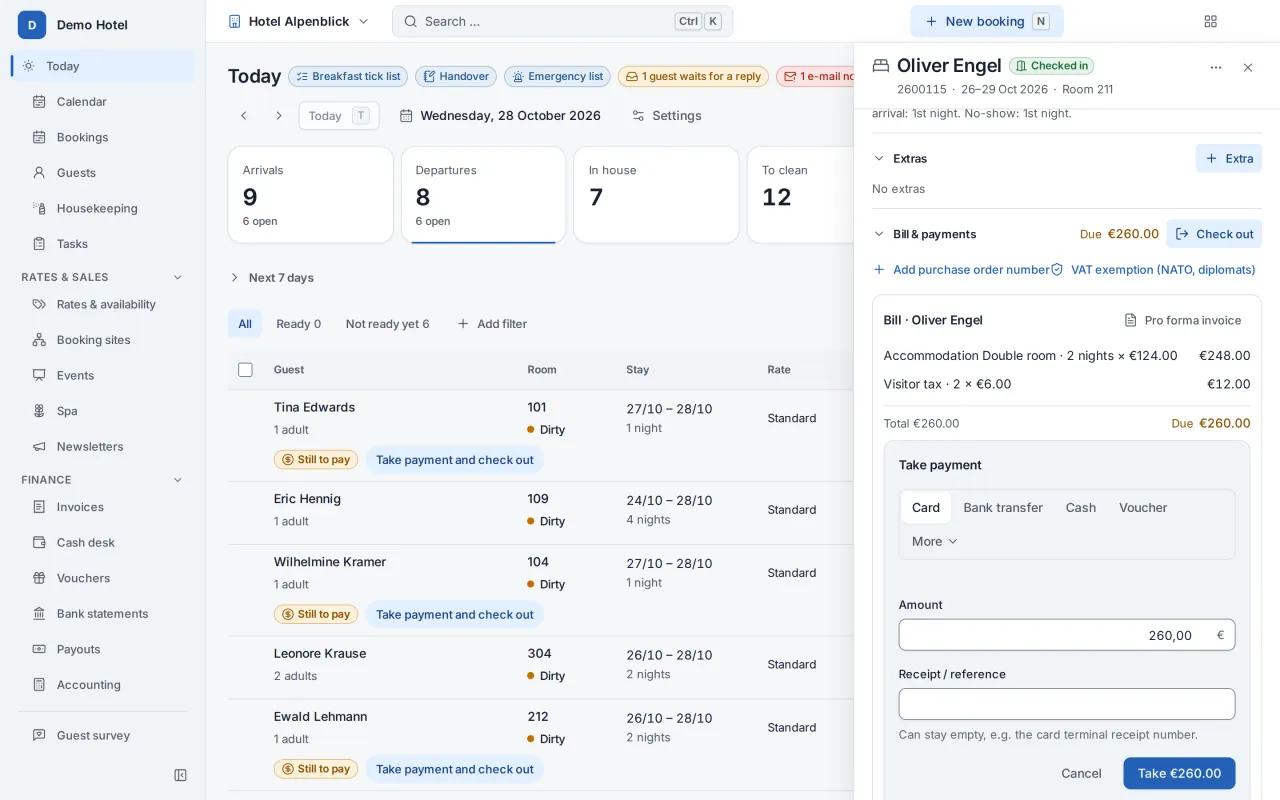The width and height of the screenshot is (1280, 800).
Task: Open Accounting in the sidebar
Action: click(x=103, y=684)
